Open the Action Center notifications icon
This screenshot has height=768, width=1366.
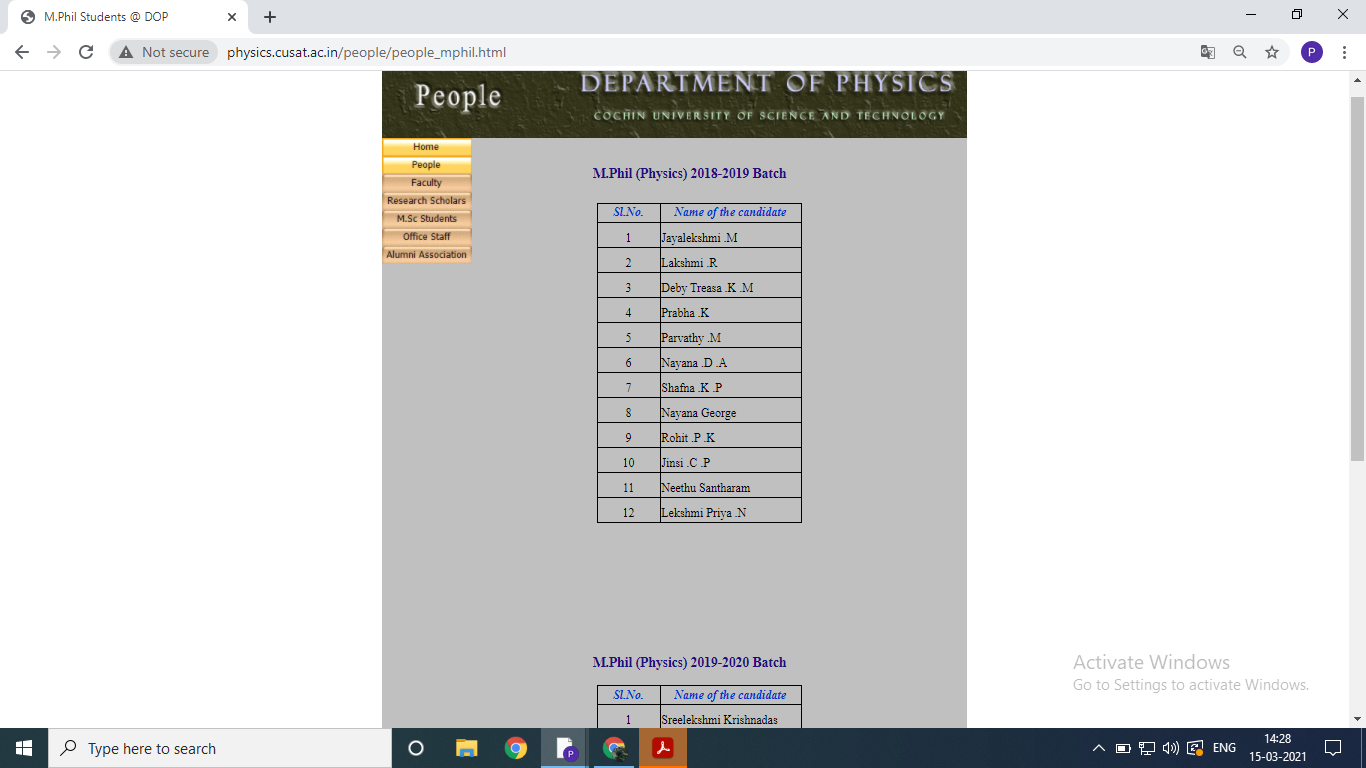(1332, 748)
